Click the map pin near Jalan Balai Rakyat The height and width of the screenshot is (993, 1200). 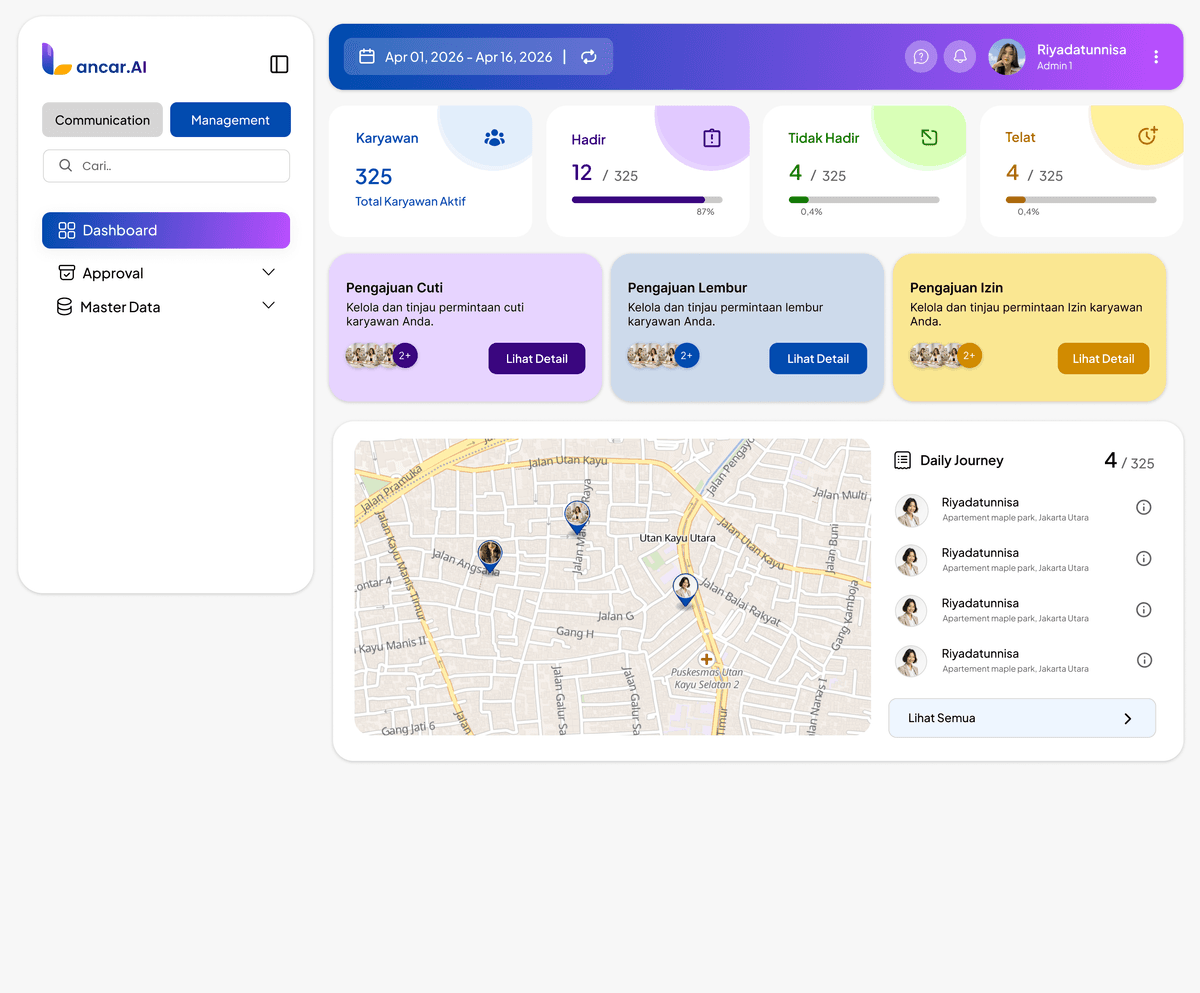pos(684,589)
